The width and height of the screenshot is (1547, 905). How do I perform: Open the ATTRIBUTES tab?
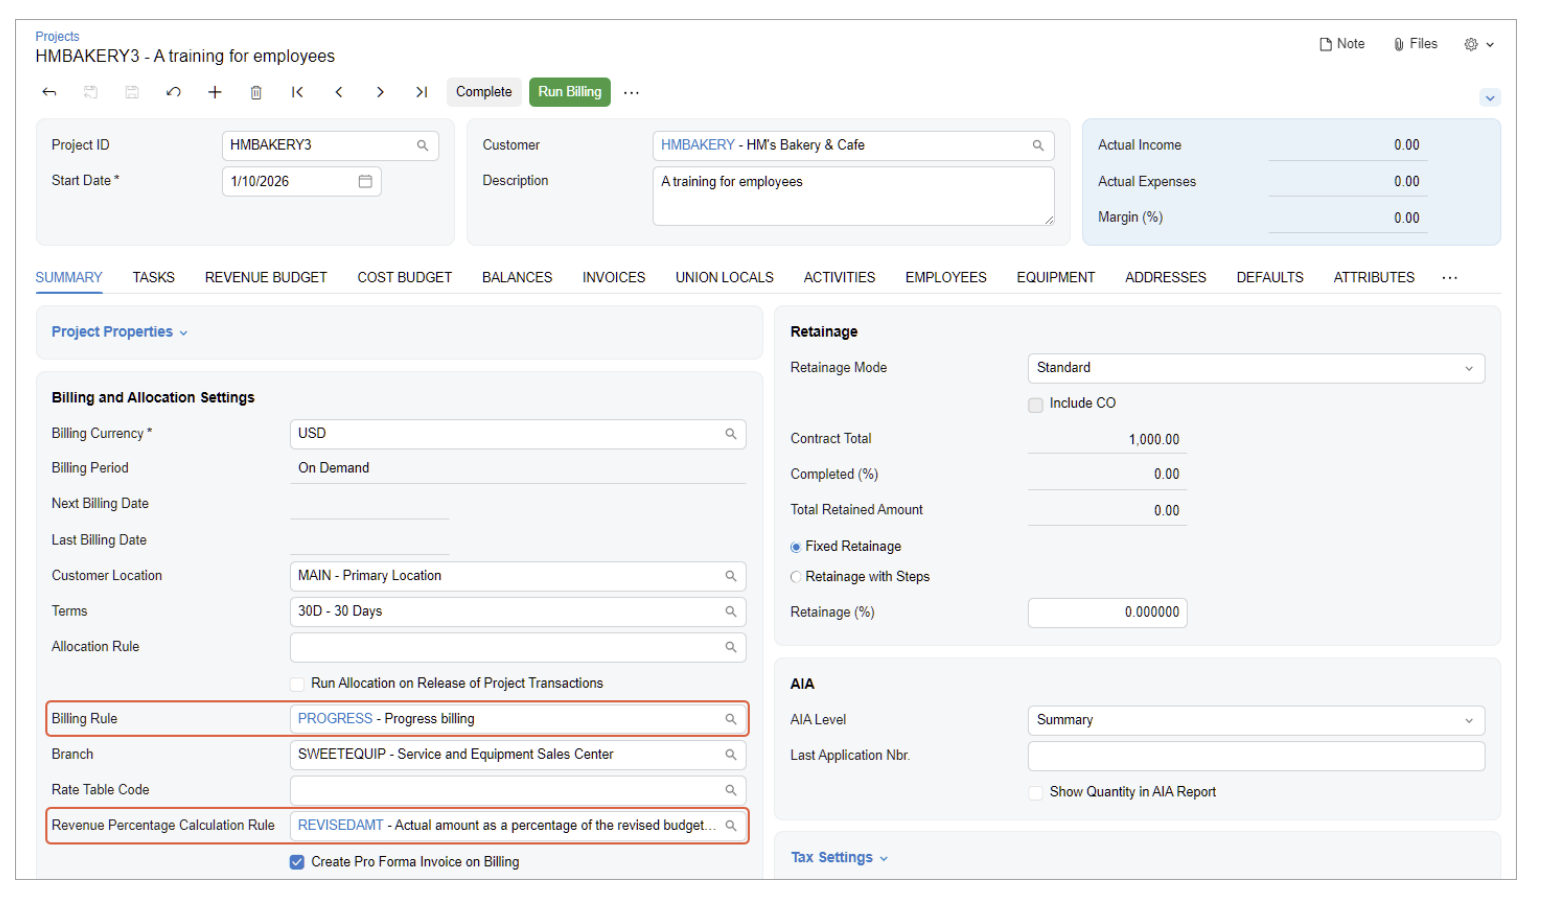[1374, 278]
